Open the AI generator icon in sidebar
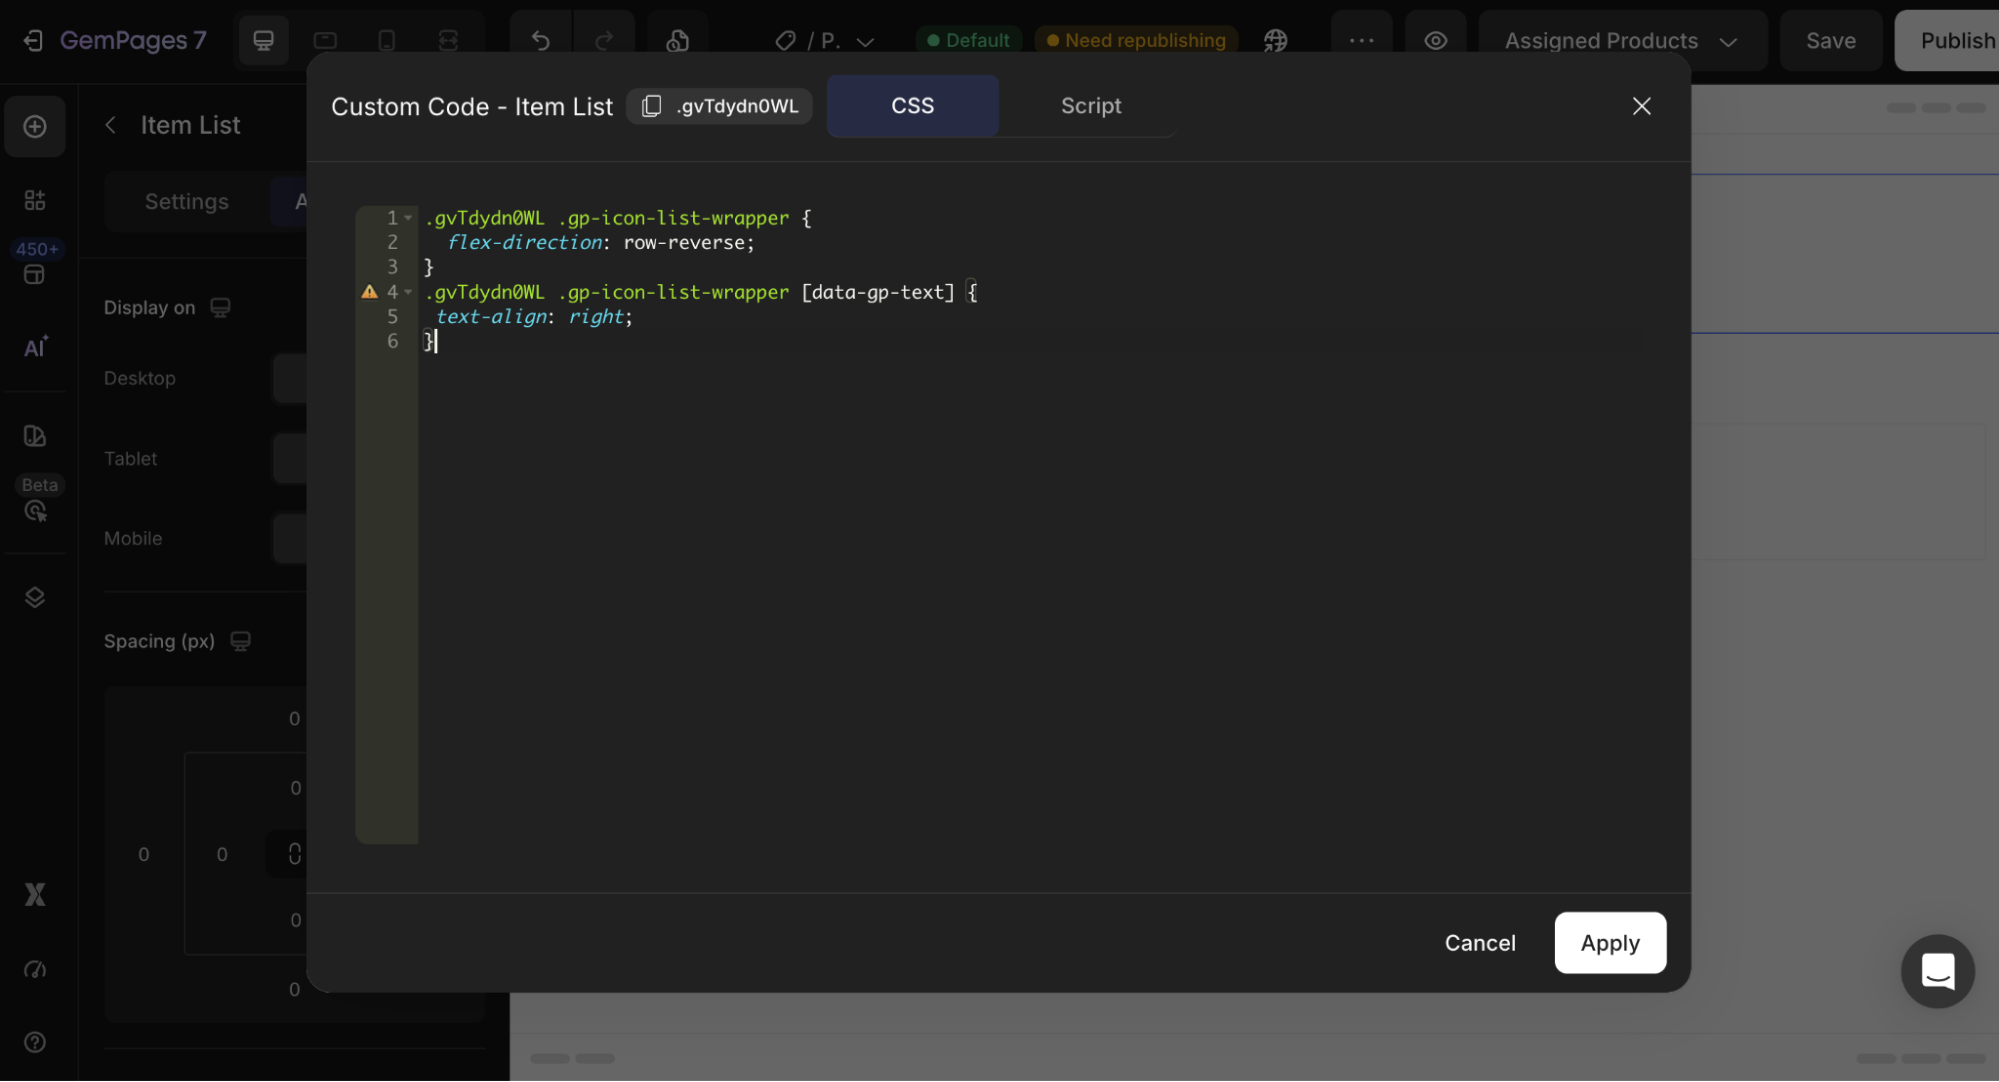Image resolution: width=1999 pixels, height=1082 pixels. 35,347
